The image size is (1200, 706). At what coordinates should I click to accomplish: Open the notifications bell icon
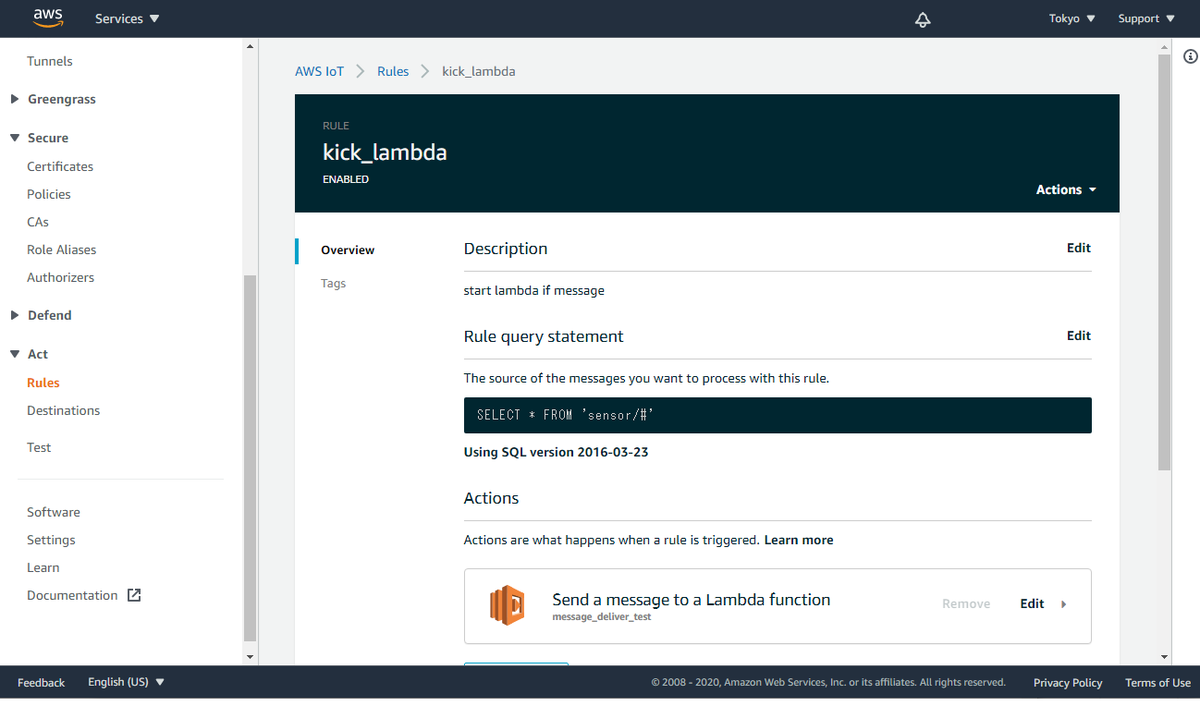pyautogui.click(x=923, y=19)
